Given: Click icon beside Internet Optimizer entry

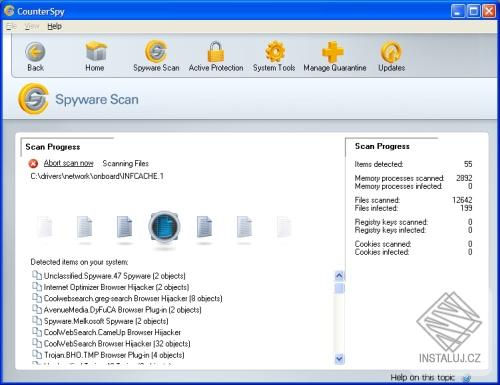Looking at the screenshot, I should 37,287.
